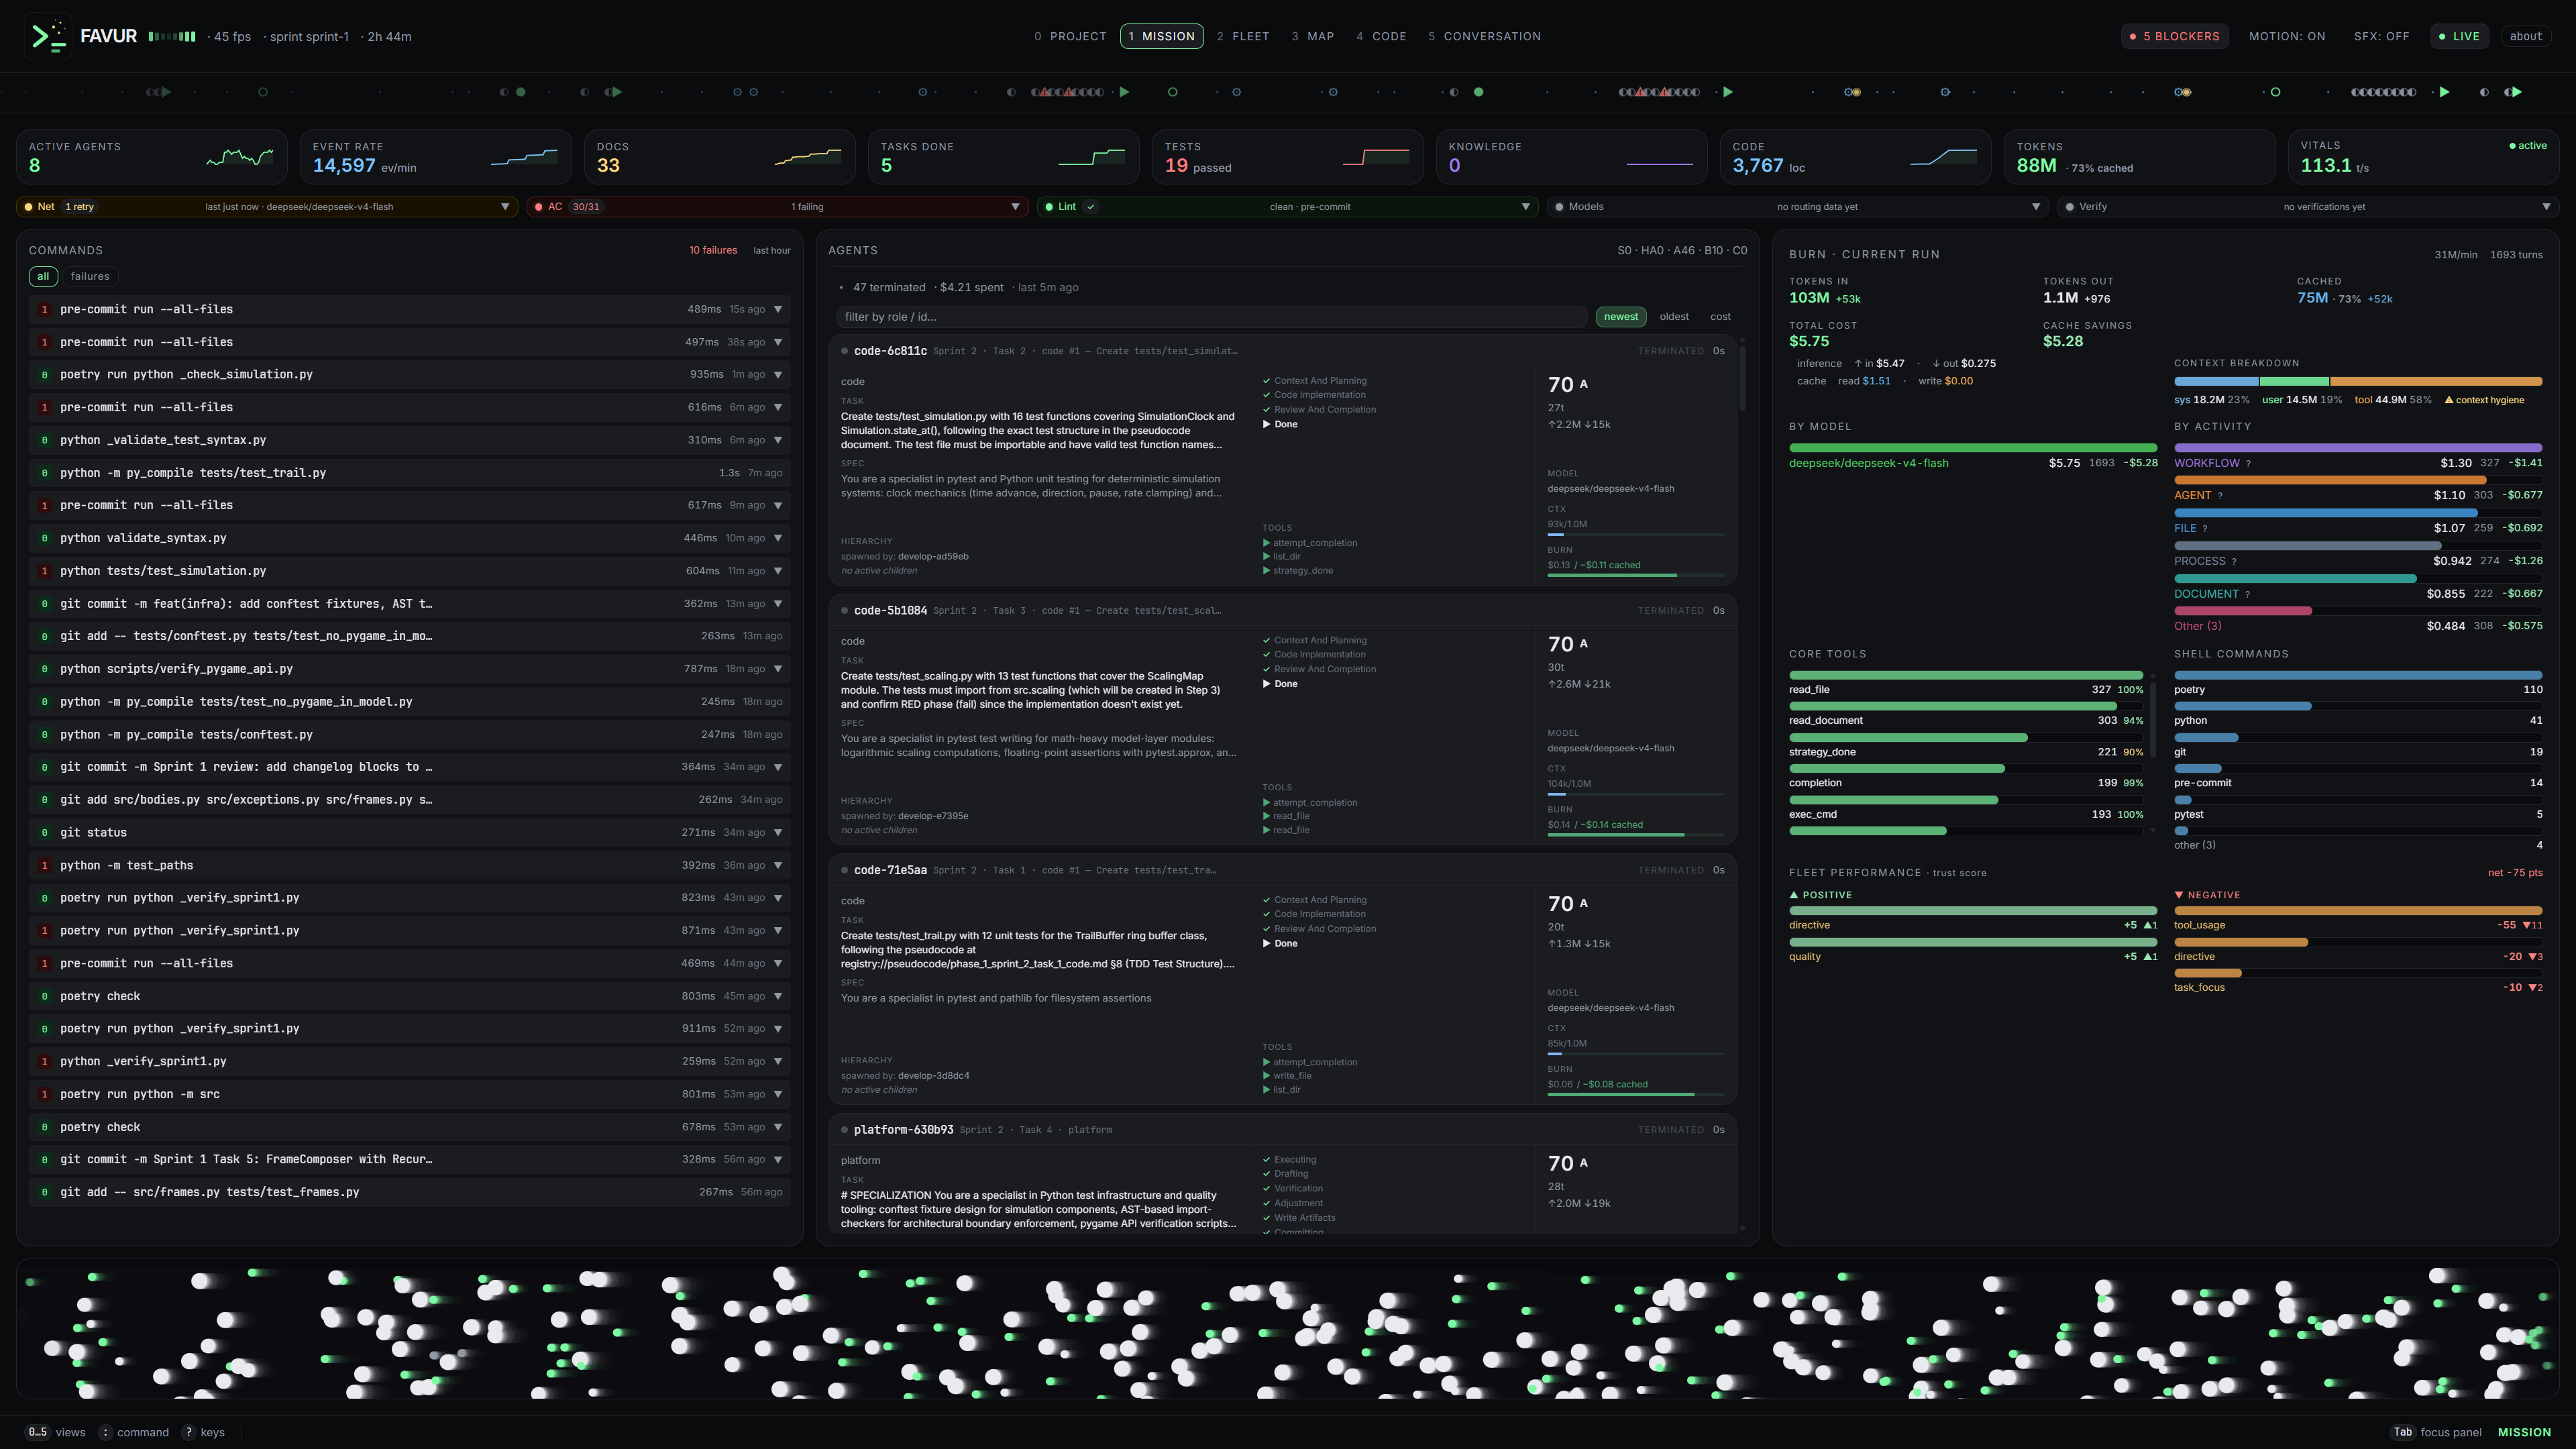Click the filter by role input field

tap(1211, 317)
